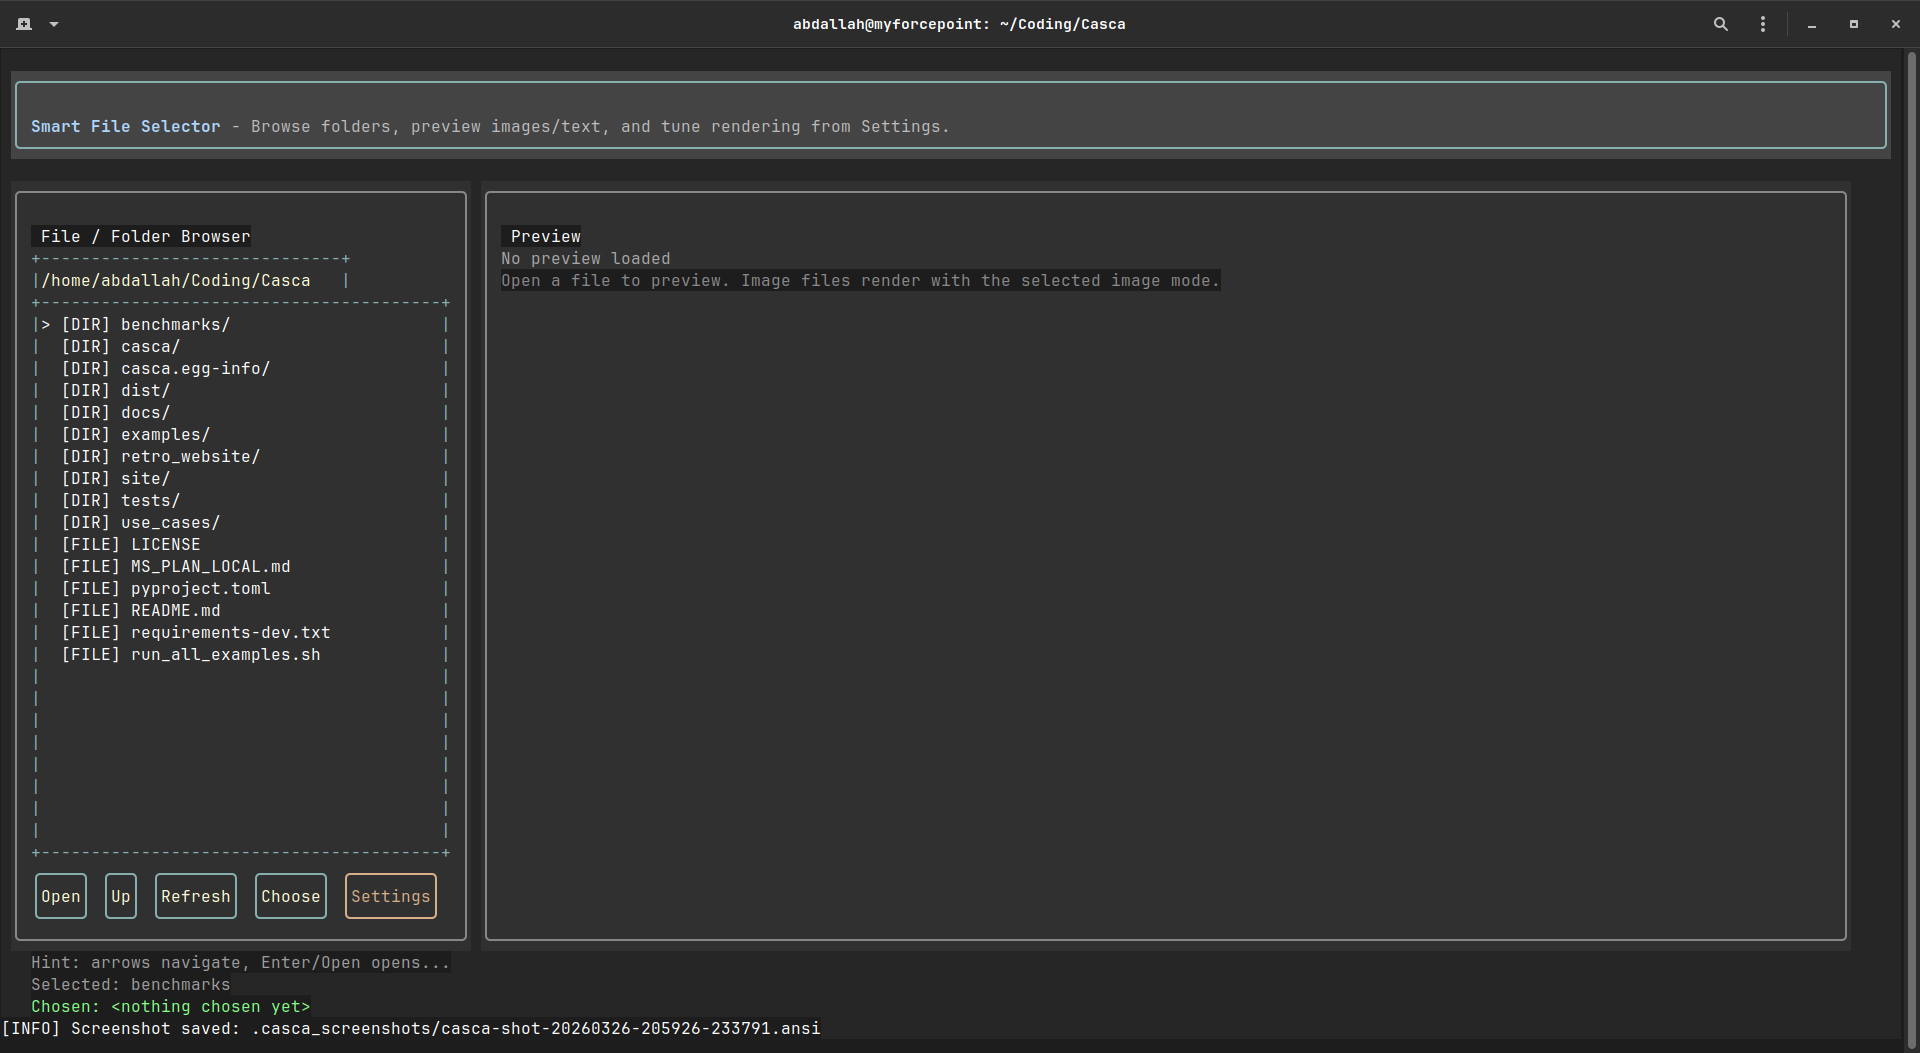1920x1053 pixels.
Task: Click the Up button to go up
Action: tap(120, 896)
